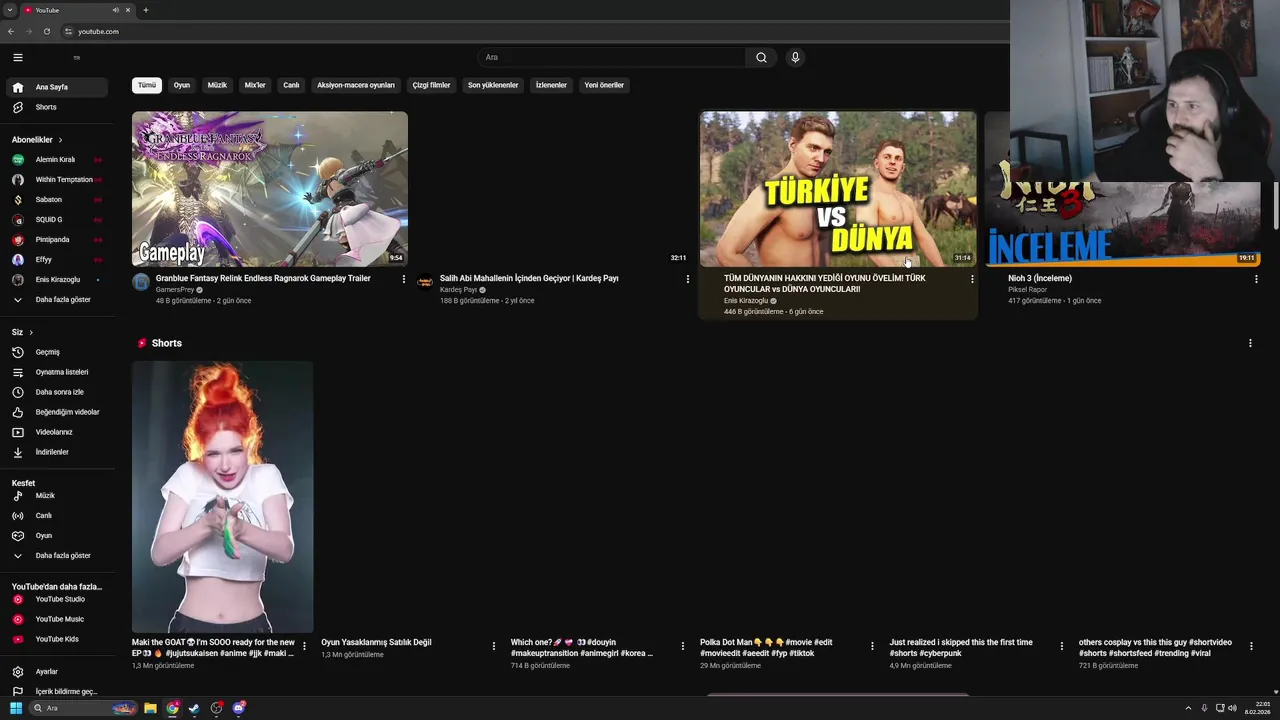
Task: Launch YouTube Studio from the sidebar
Action: (57, 599)
